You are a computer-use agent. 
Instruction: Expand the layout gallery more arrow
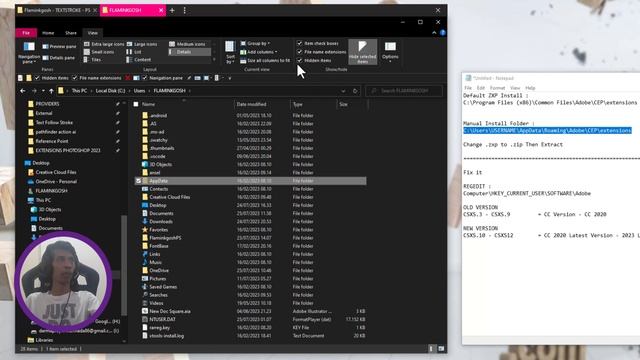[x=214, y=60]
